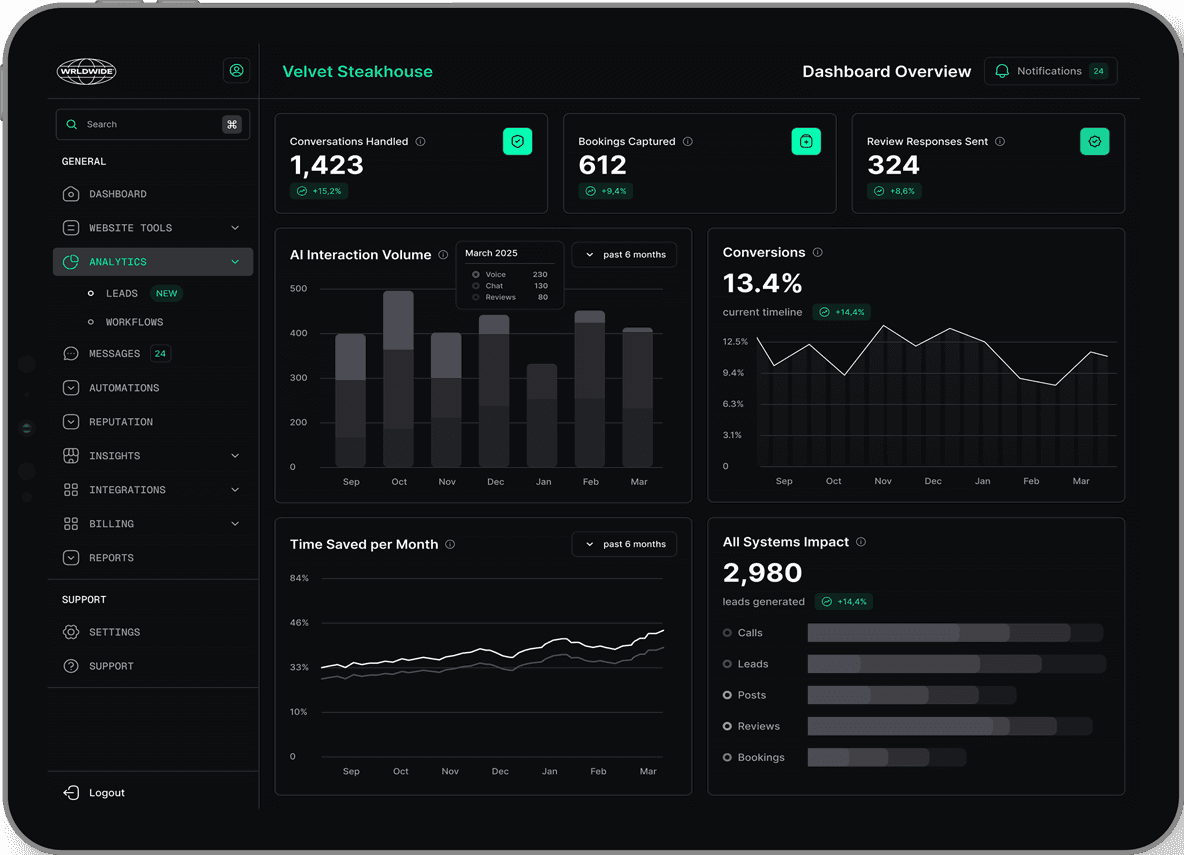The height and width of the screenshot is (855, 1184).
Task: Click info icon beside Bookings Captured
Action: point(688,141)
